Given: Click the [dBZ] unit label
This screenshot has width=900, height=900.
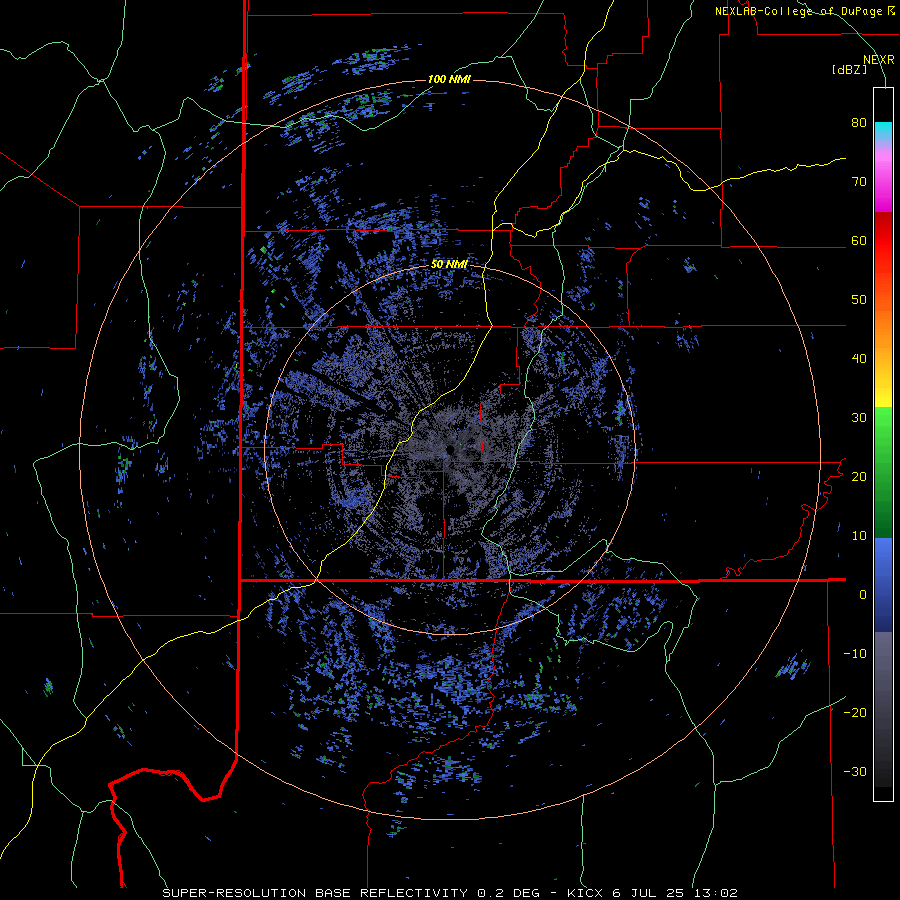Looking at the screenshot, I should coord(849,70).
